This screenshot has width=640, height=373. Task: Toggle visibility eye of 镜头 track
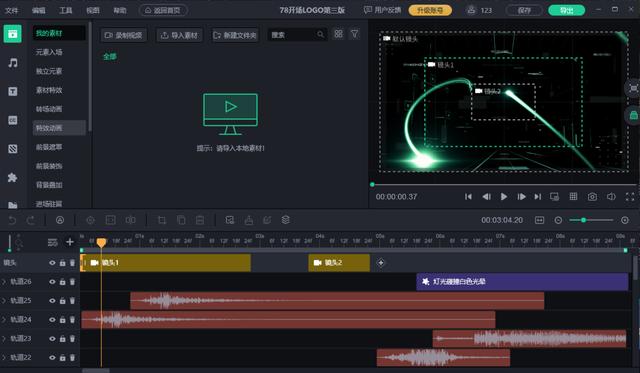coord(52,263)
